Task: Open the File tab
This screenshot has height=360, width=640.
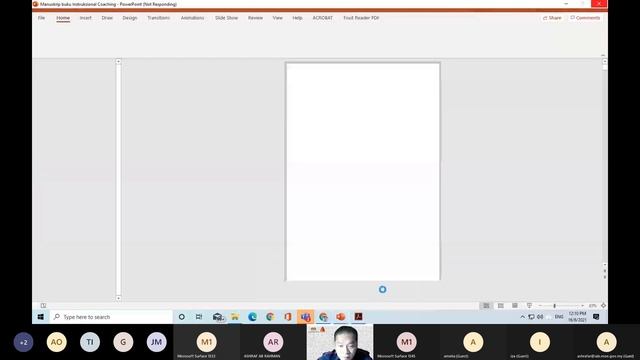Action: point(41,18)
